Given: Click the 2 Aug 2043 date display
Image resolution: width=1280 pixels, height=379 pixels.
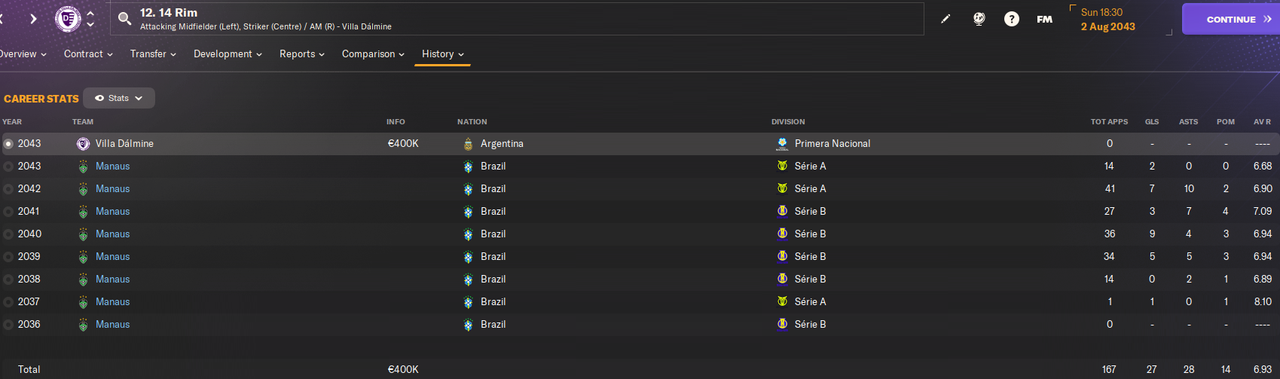Looking at the screenshot, I should point(1108,27).
